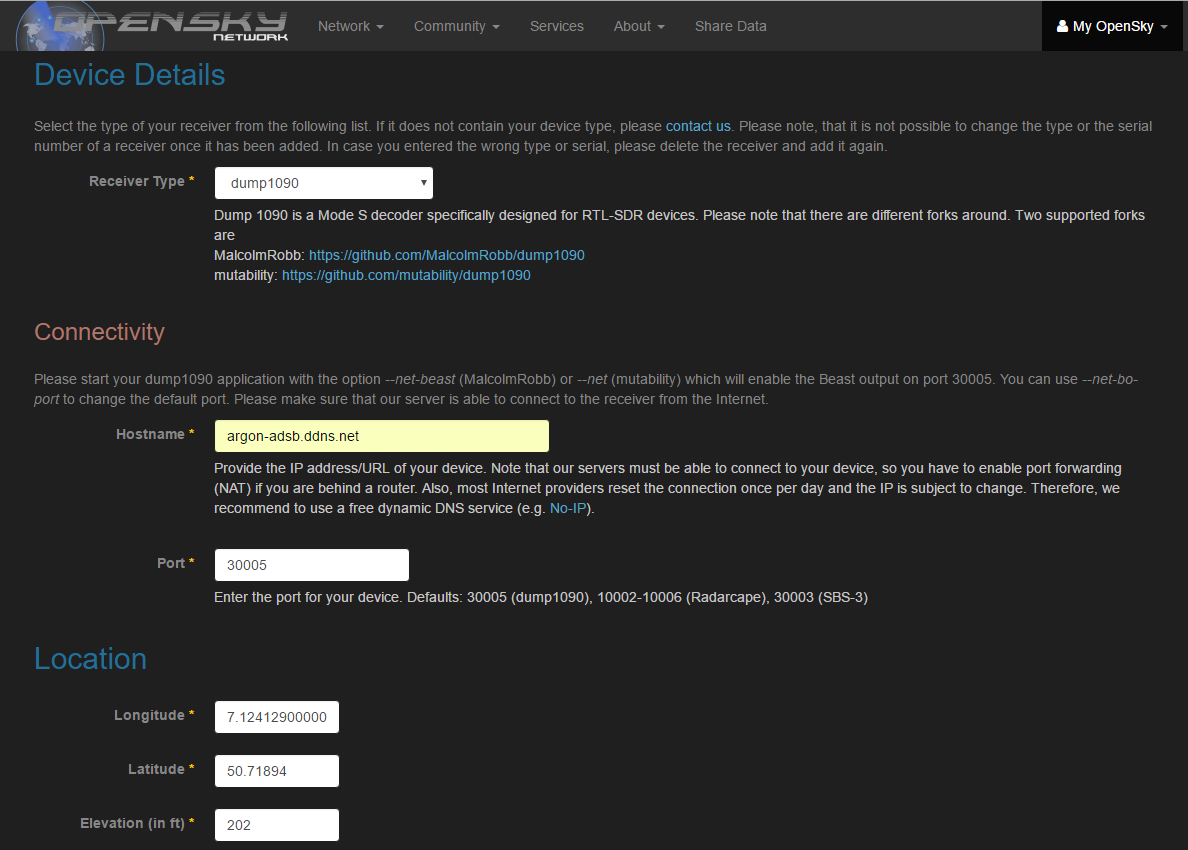
Task: Open the Network menu
Action: point(351,26)
